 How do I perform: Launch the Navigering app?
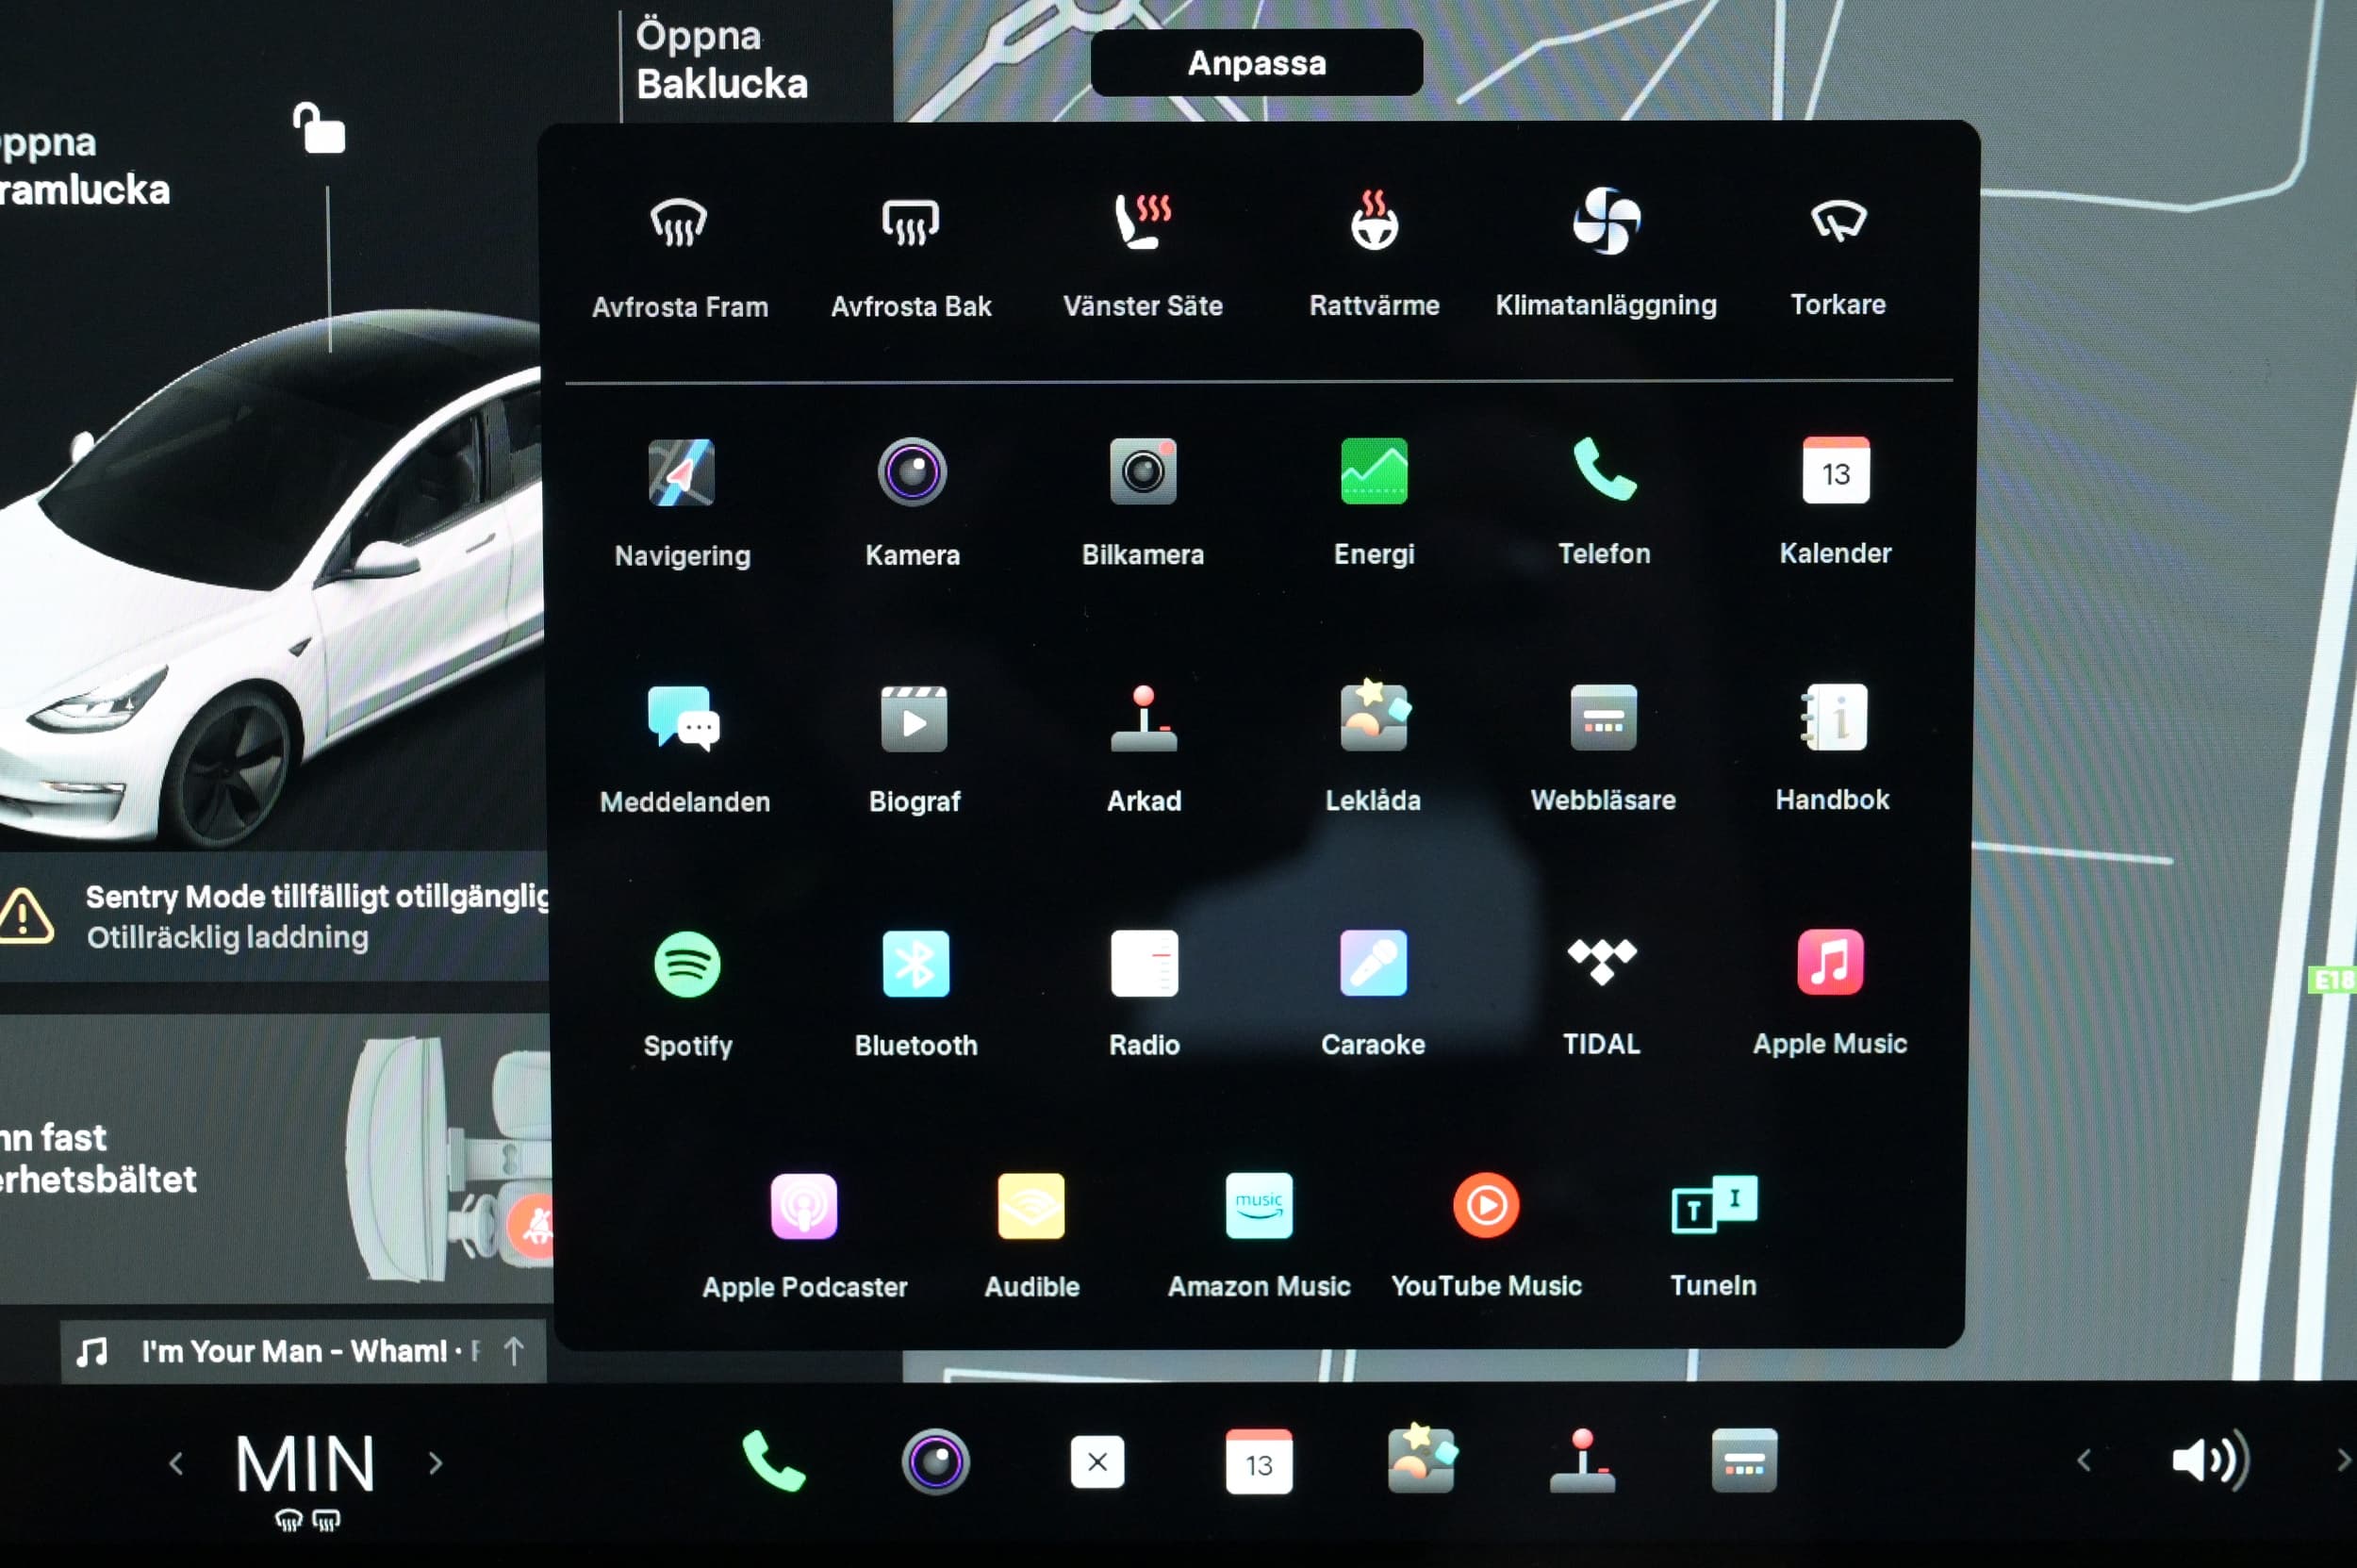[x=682, y=503]
